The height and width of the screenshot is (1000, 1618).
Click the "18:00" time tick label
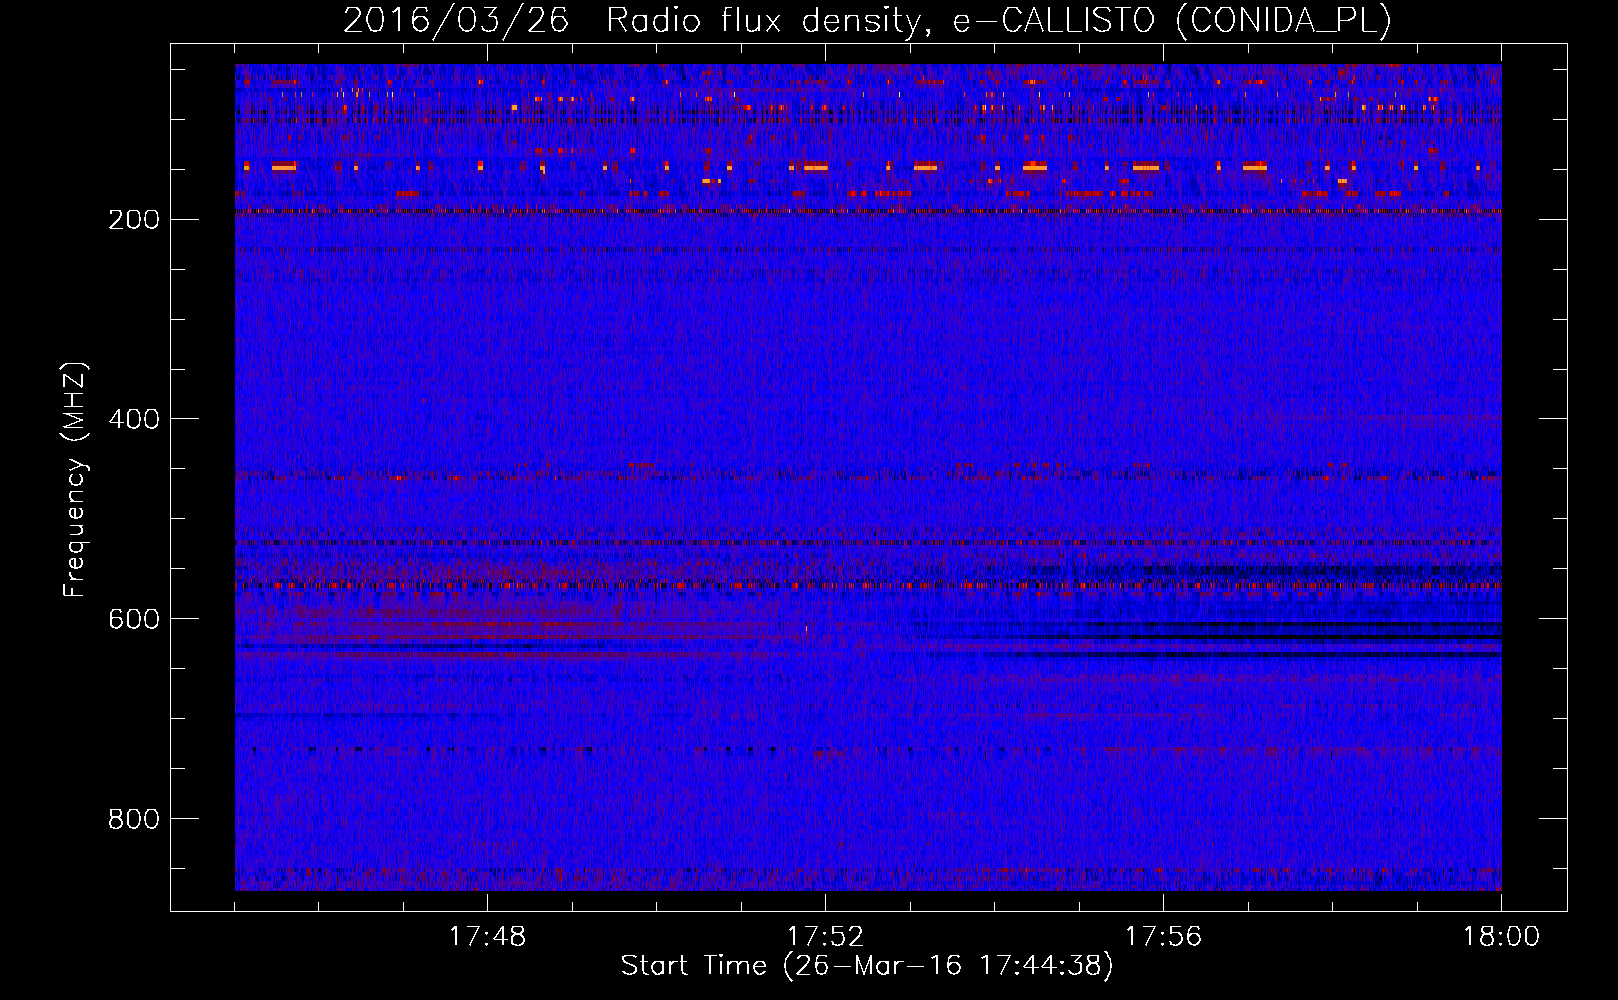[1501, 937]
